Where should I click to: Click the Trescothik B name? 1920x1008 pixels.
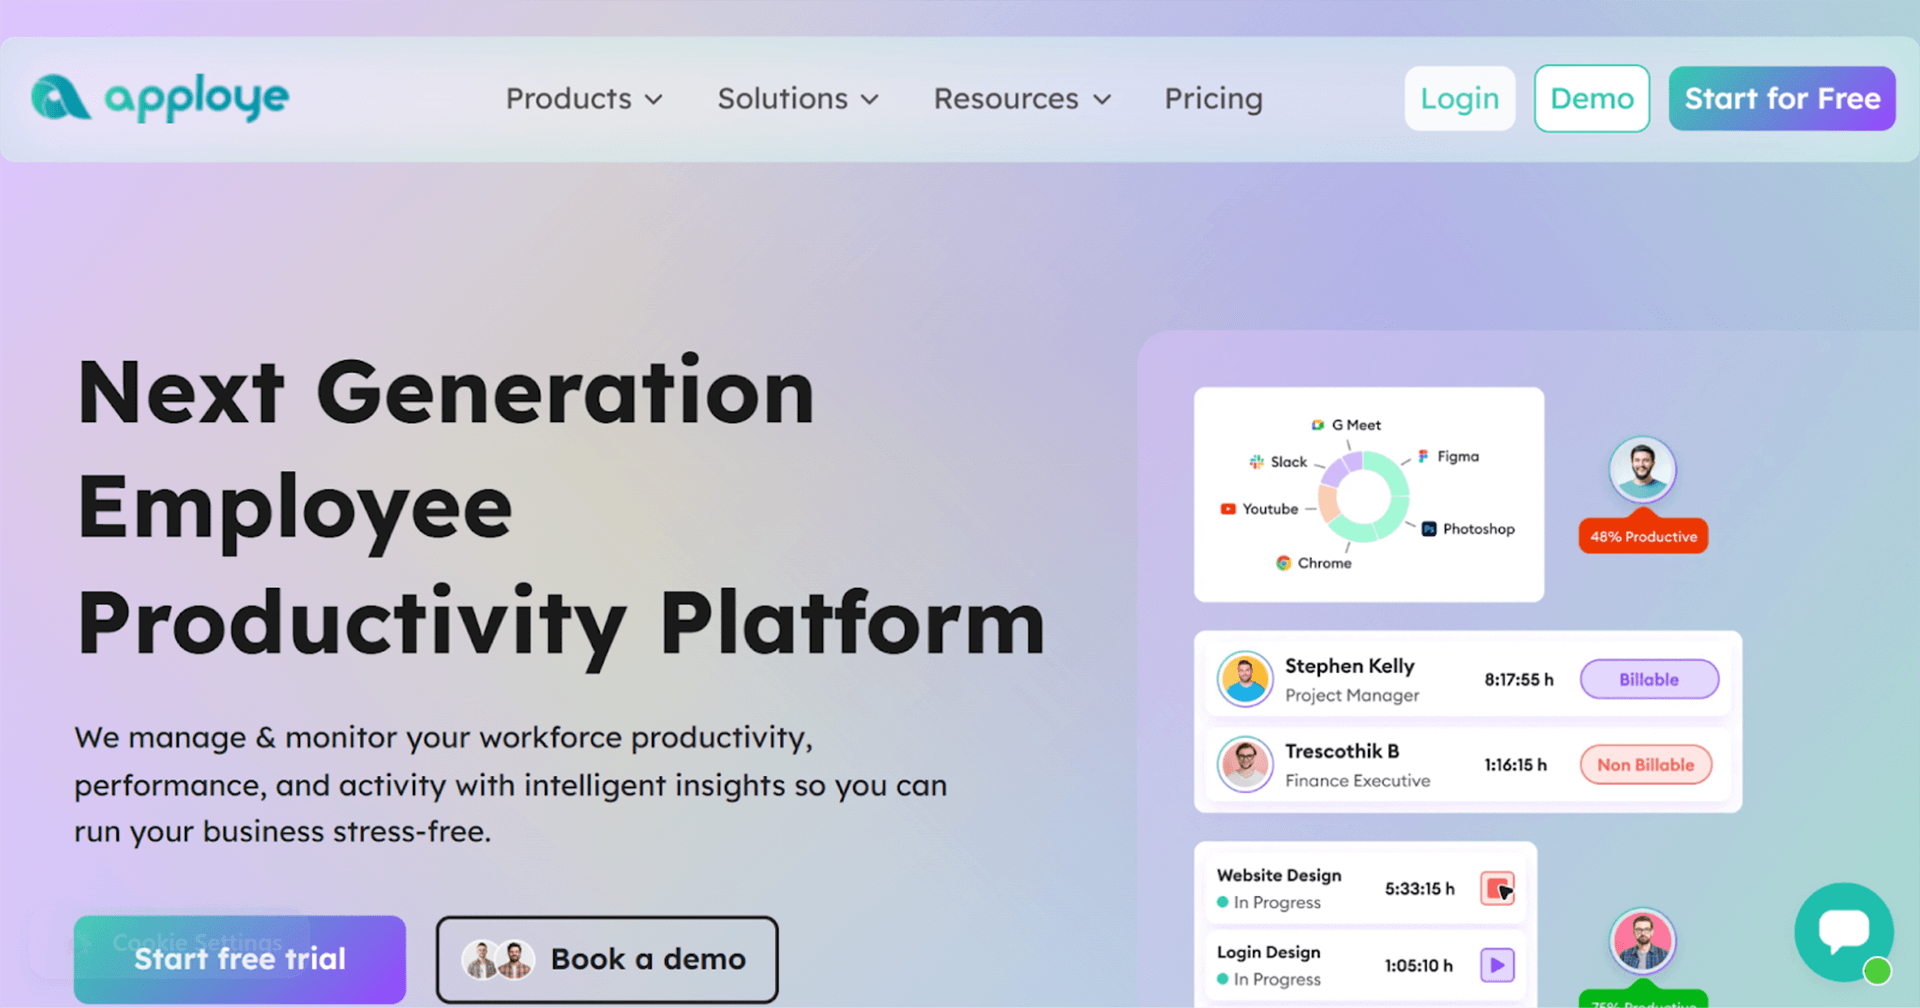click(1342, 751)
